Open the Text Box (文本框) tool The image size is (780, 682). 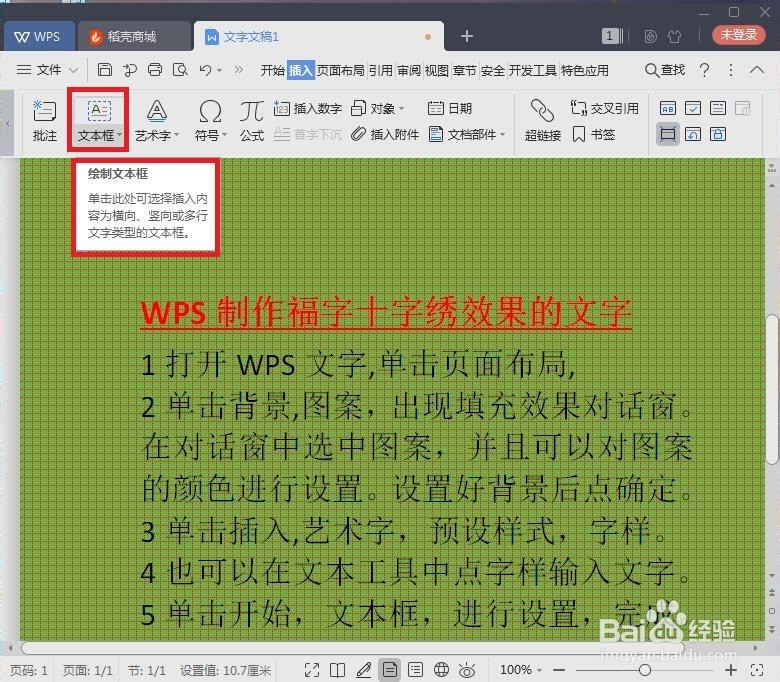[98, 120]
